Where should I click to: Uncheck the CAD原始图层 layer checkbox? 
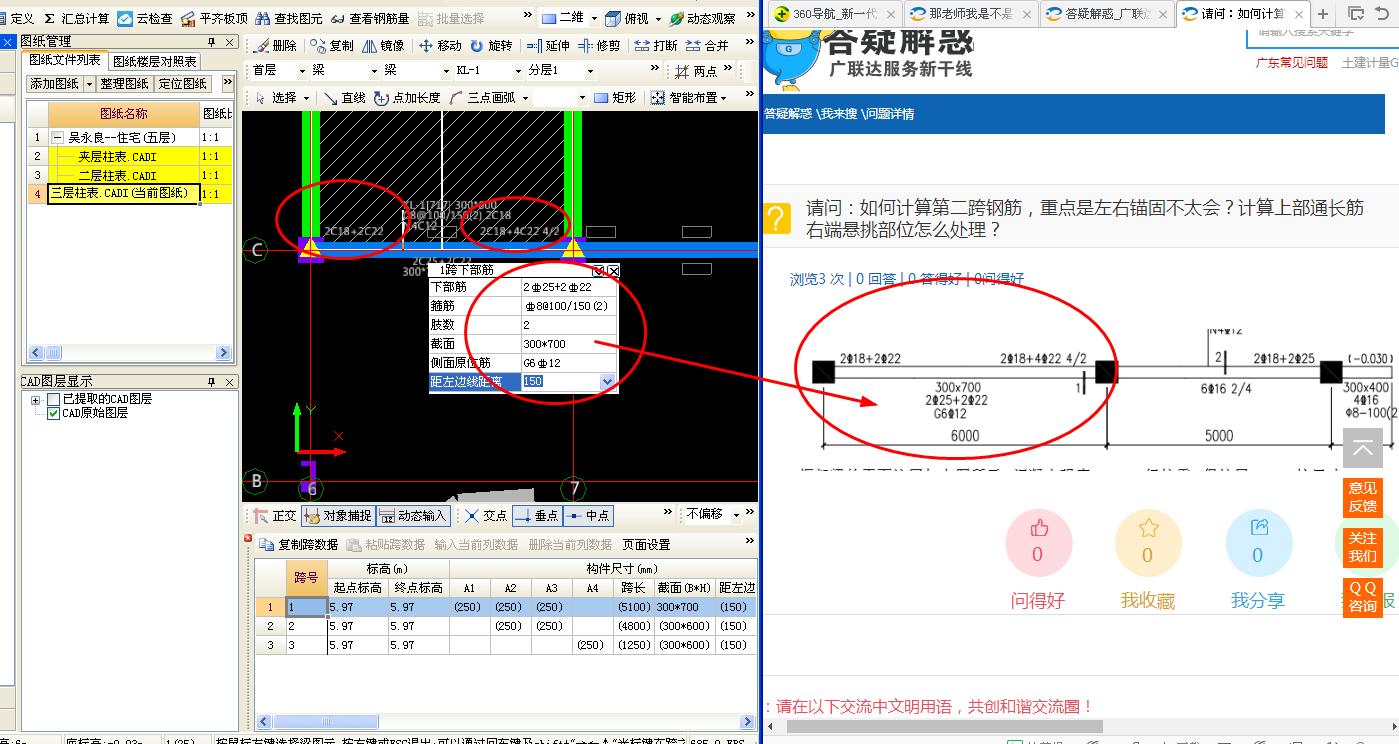[54, 413]
